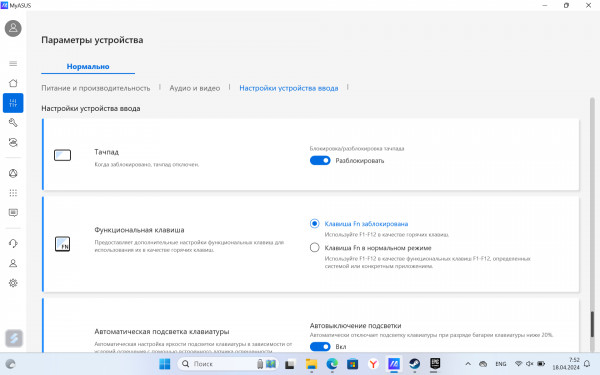The width and height of the screenshot is (600, 375).
Task: Click the Разблокировать toggle label
Action: tap(360, 161)
